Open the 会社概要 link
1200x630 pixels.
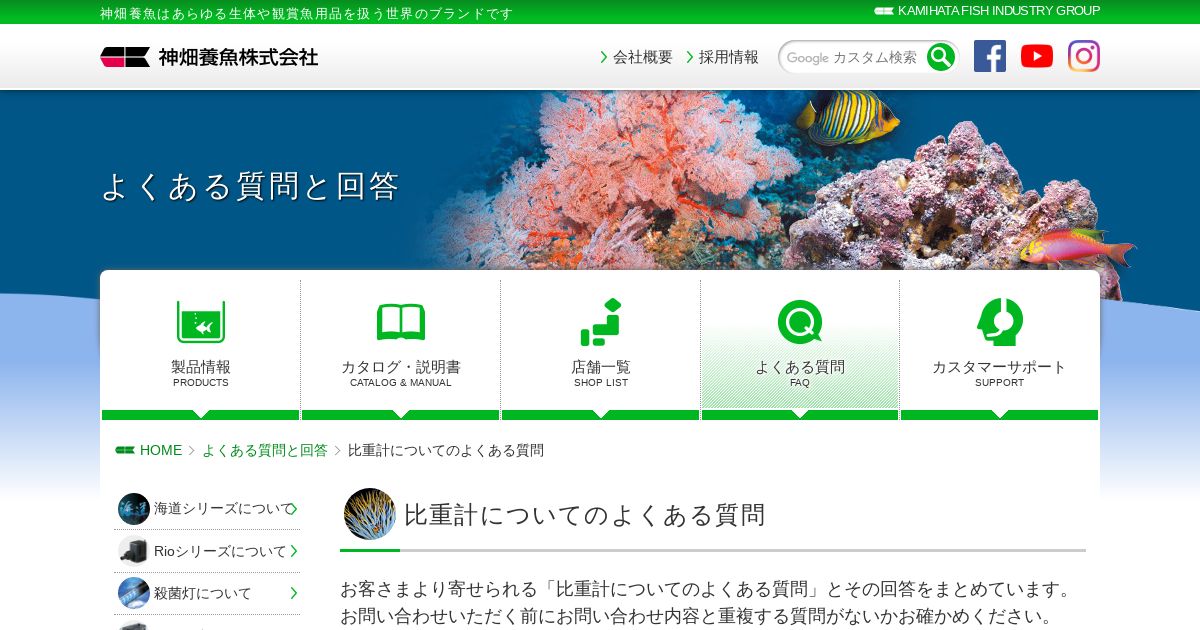click(x=636, y=57)
